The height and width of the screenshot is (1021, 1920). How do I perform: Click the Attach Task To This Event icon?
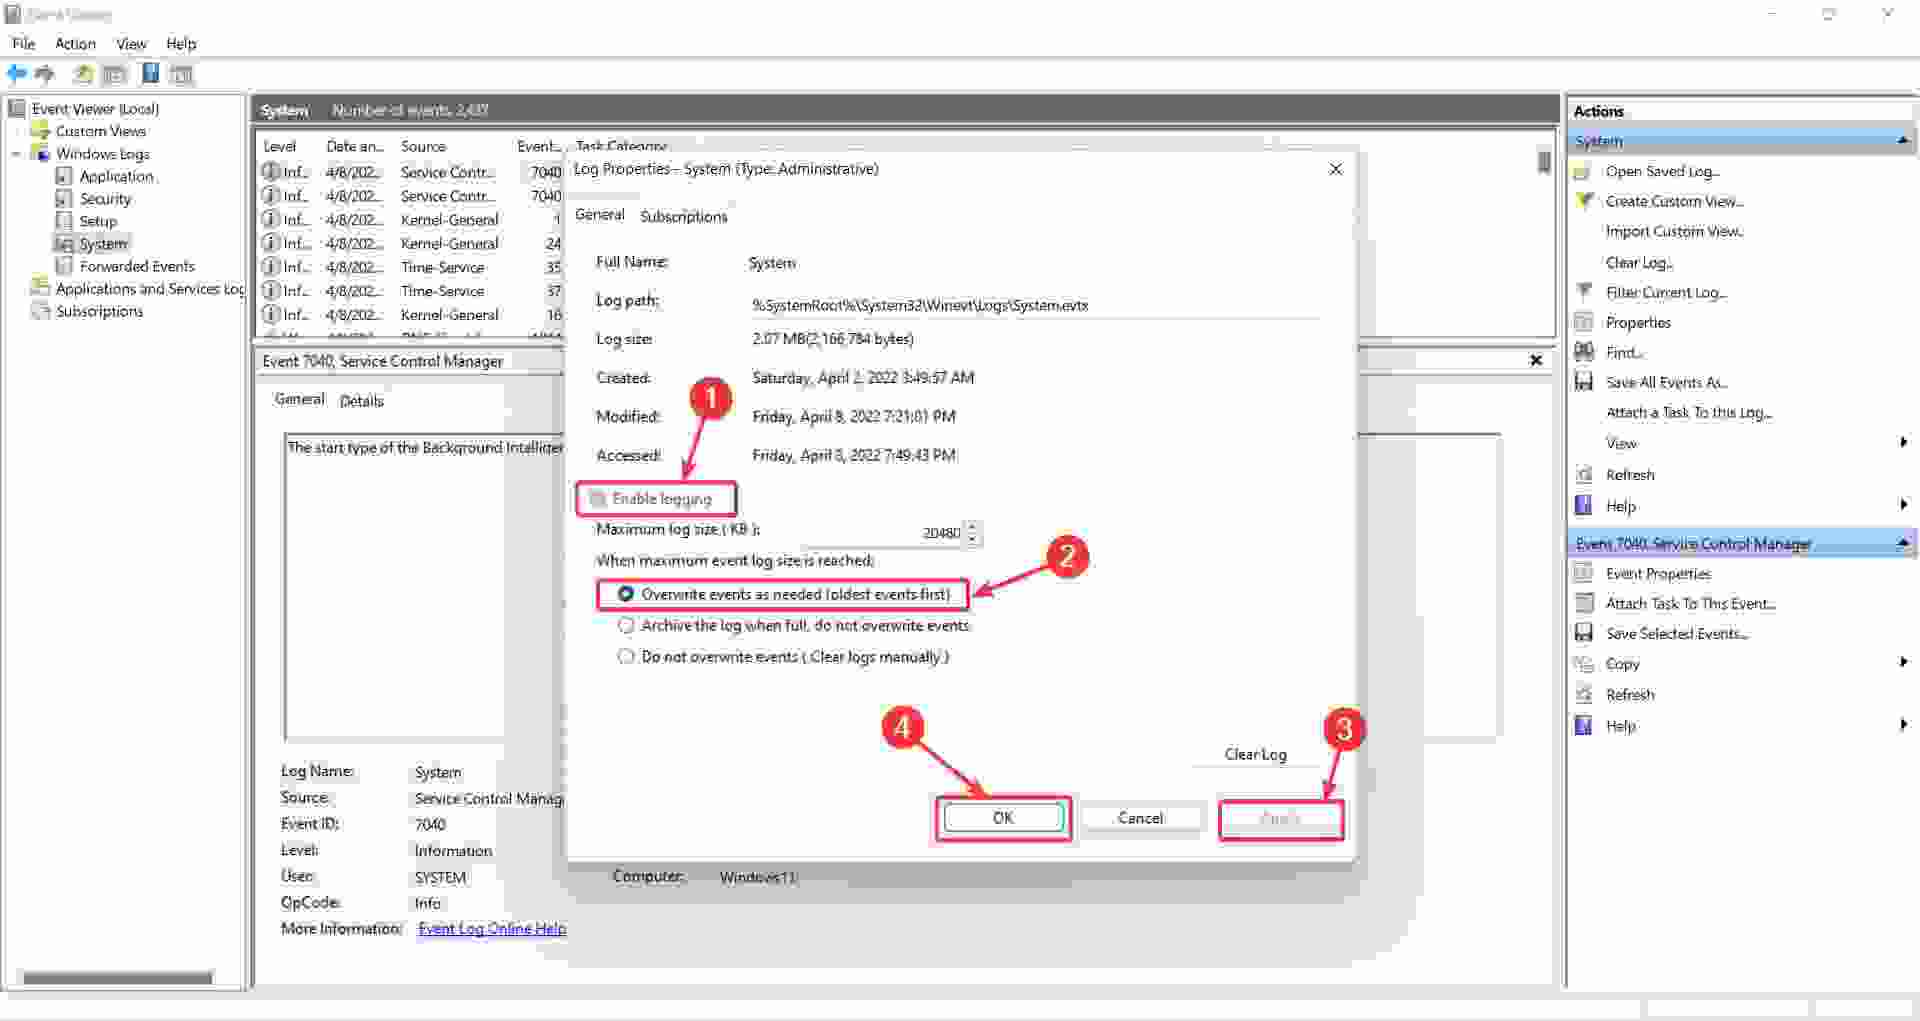[x=1584, y=603]
